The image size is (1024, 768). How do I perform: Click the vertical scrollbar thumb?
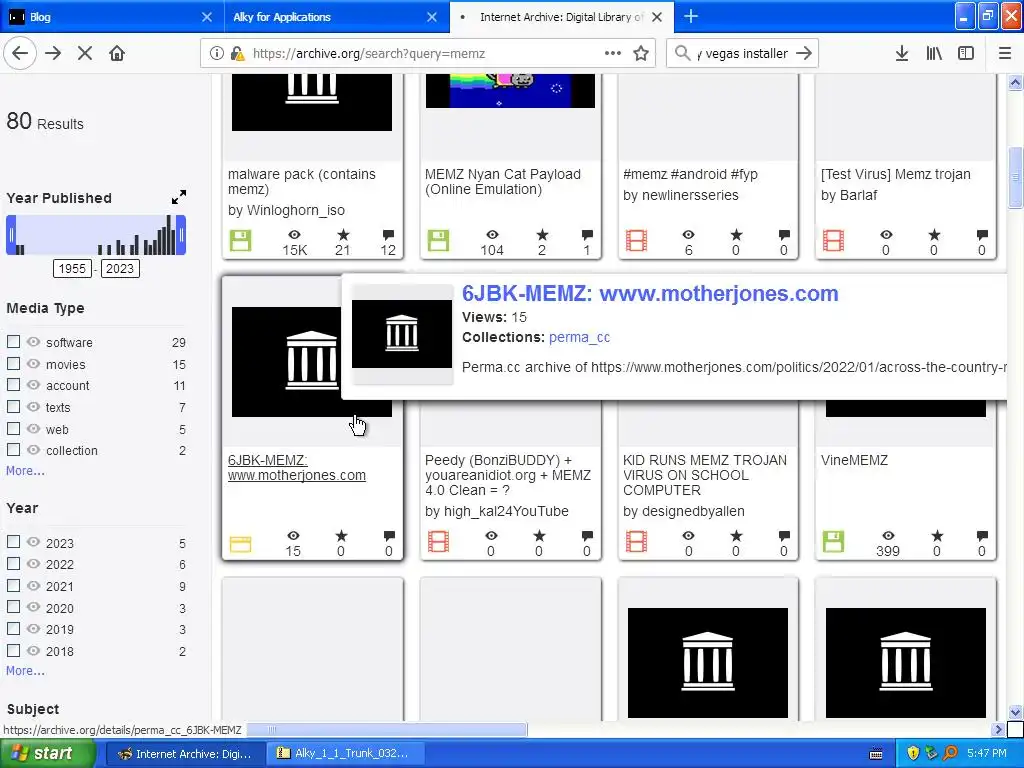coord(1015,178)
